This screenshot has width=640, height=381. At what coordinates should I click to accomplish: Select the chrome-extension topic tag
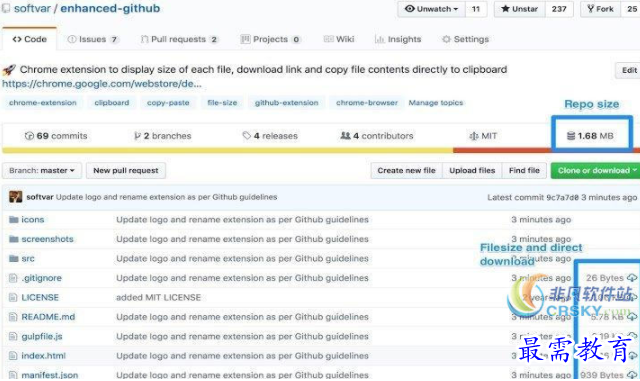point(43,103)
